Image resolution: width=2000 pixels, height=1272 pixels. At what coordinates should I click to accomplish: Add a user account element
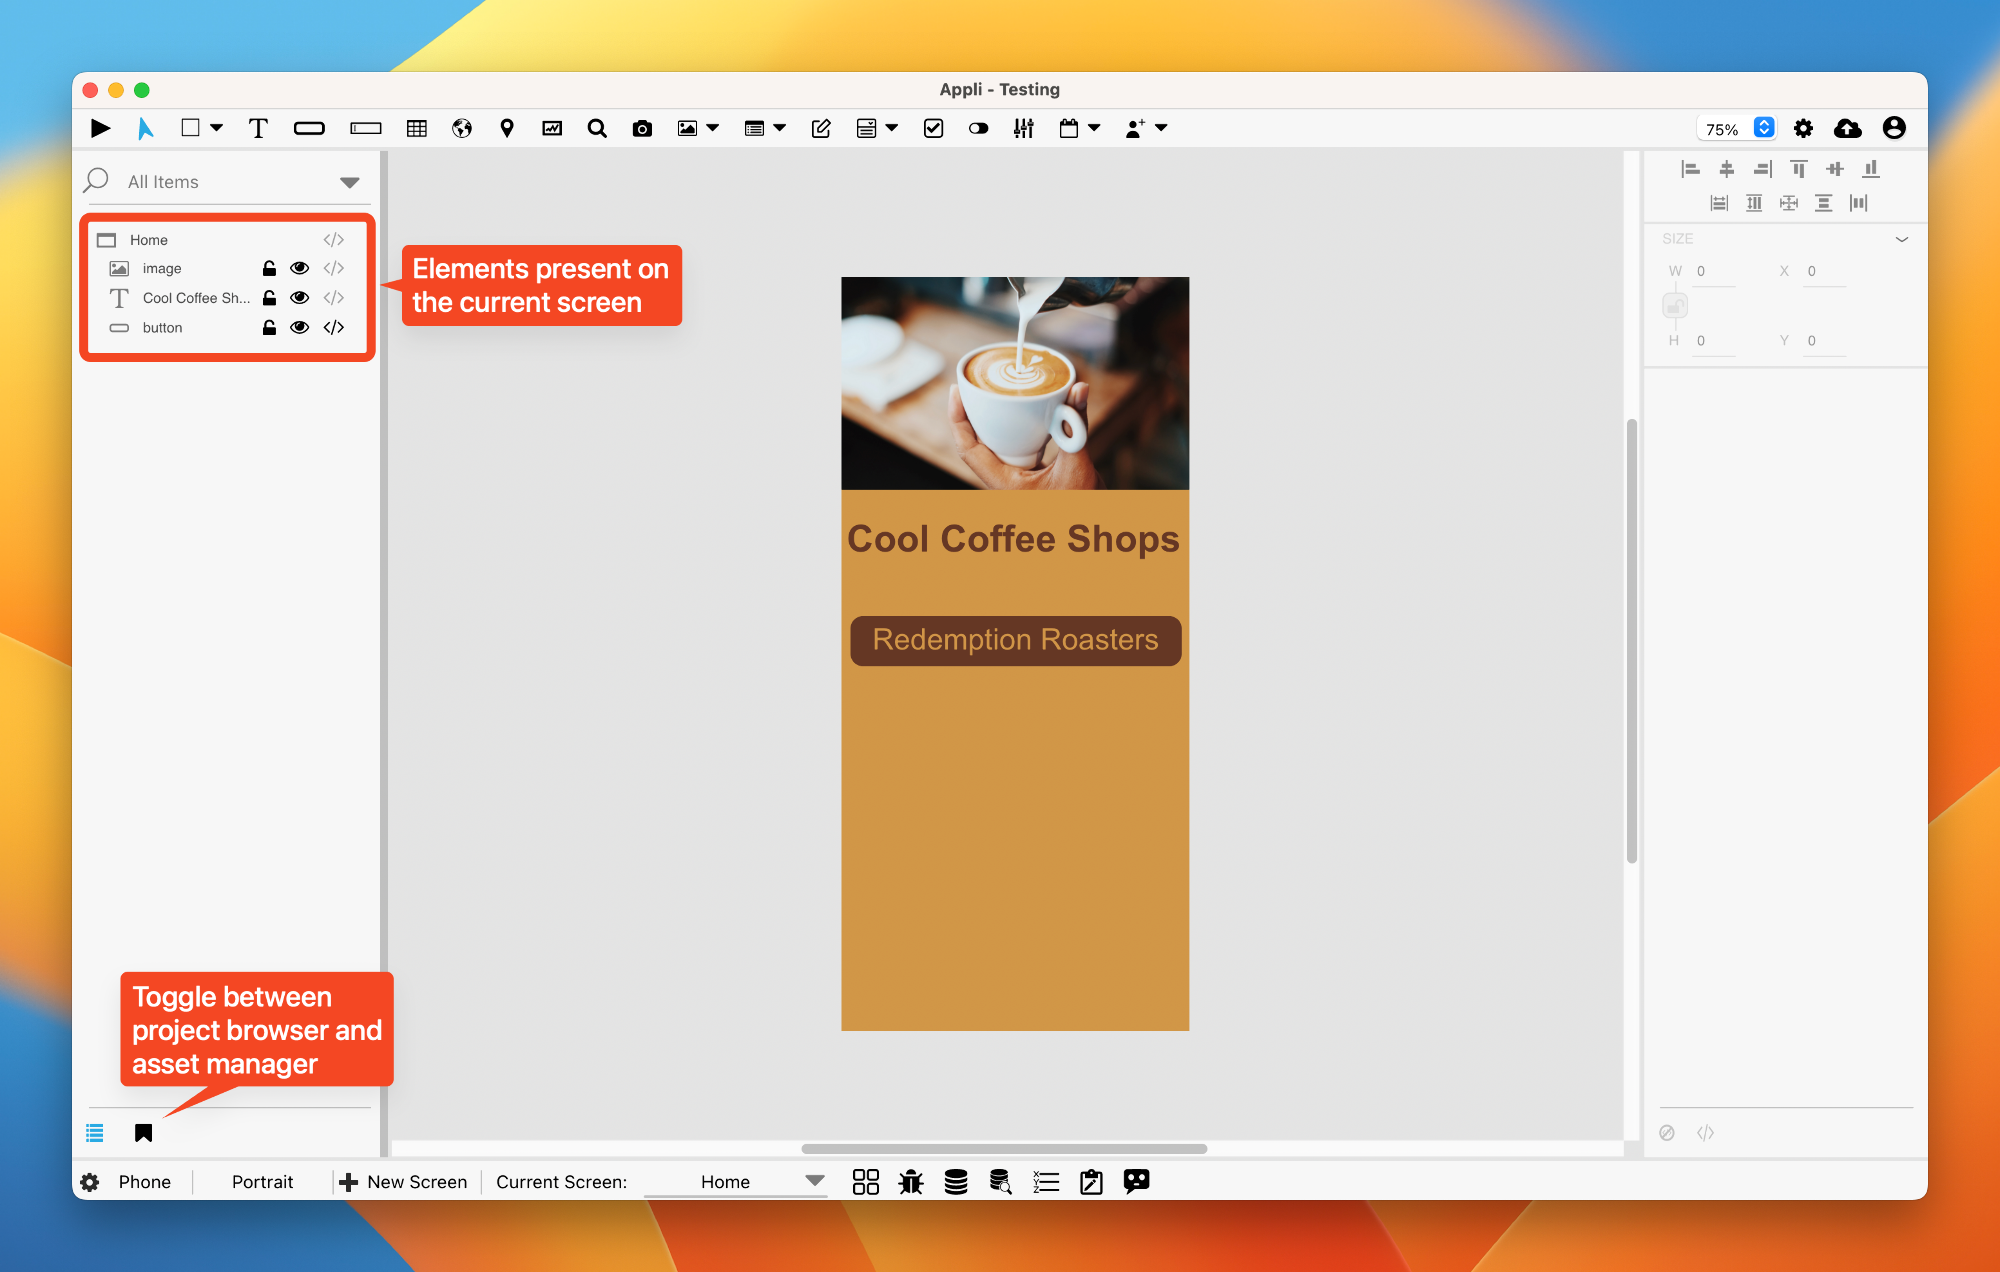(x=1135, y=128)
